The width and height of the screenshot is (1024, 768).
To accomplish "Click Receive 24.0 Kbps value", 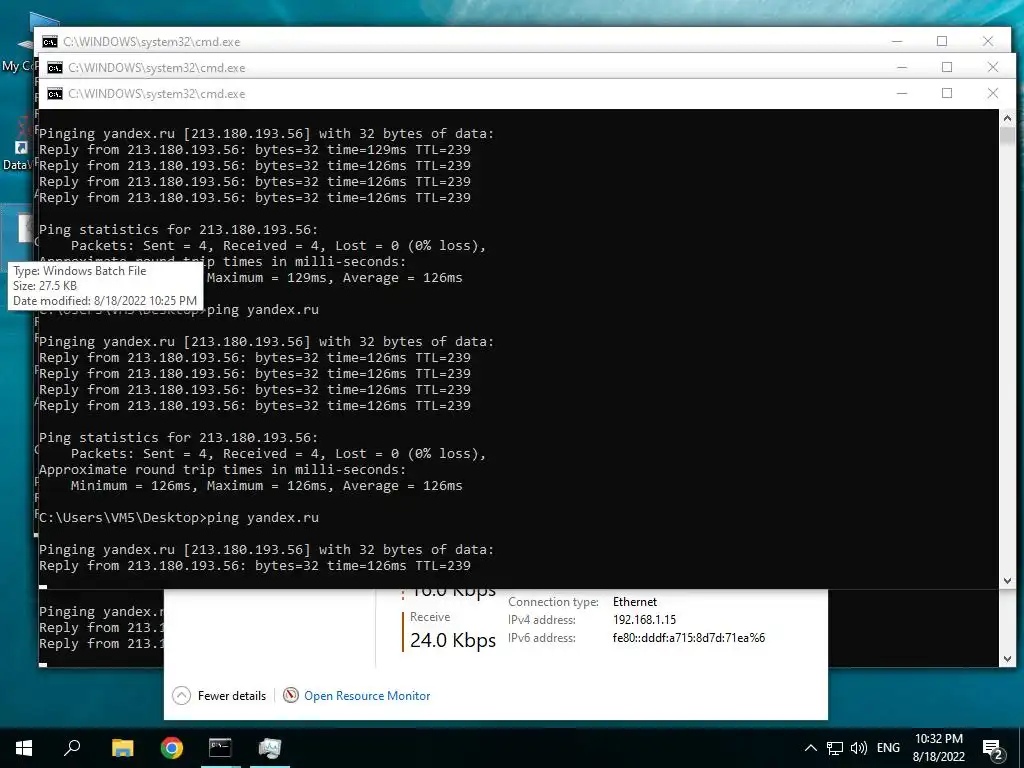I will (x=453, y=640).
